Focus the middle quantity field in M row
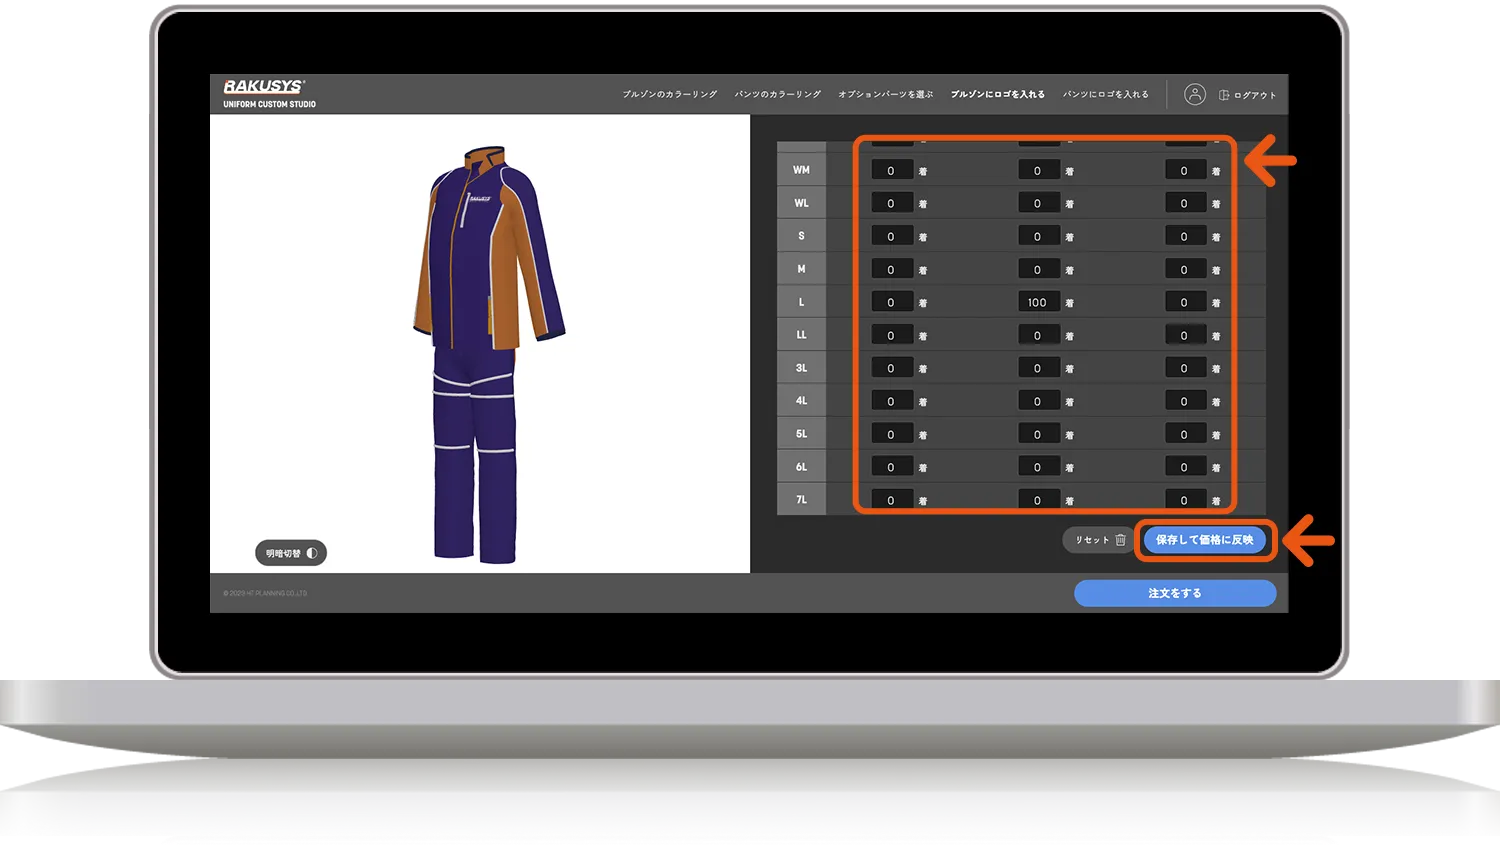The width and height of the screenshot is (1500, 850). point(1037,270)
